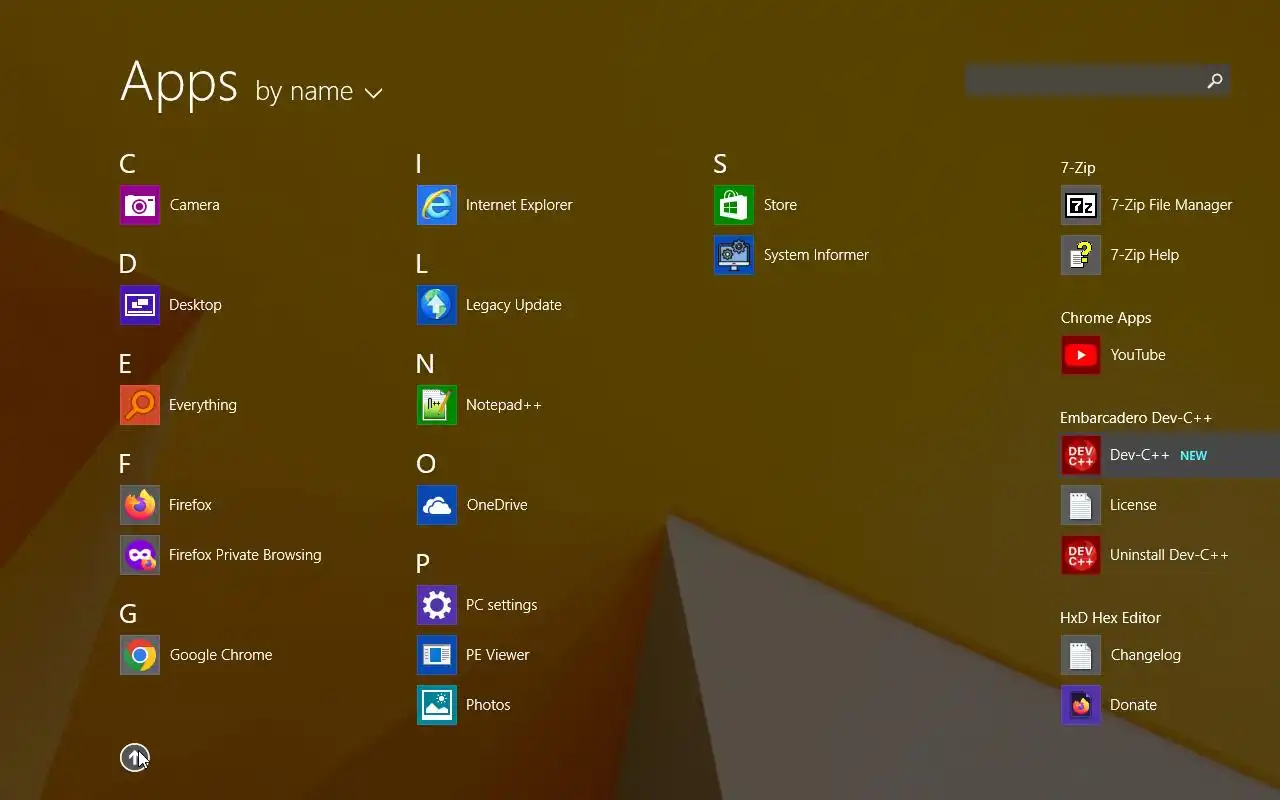The height and width of the screenshot is (800, 1280).
Task: Click the Chrome Apps group header
Action: (1106, 318)
